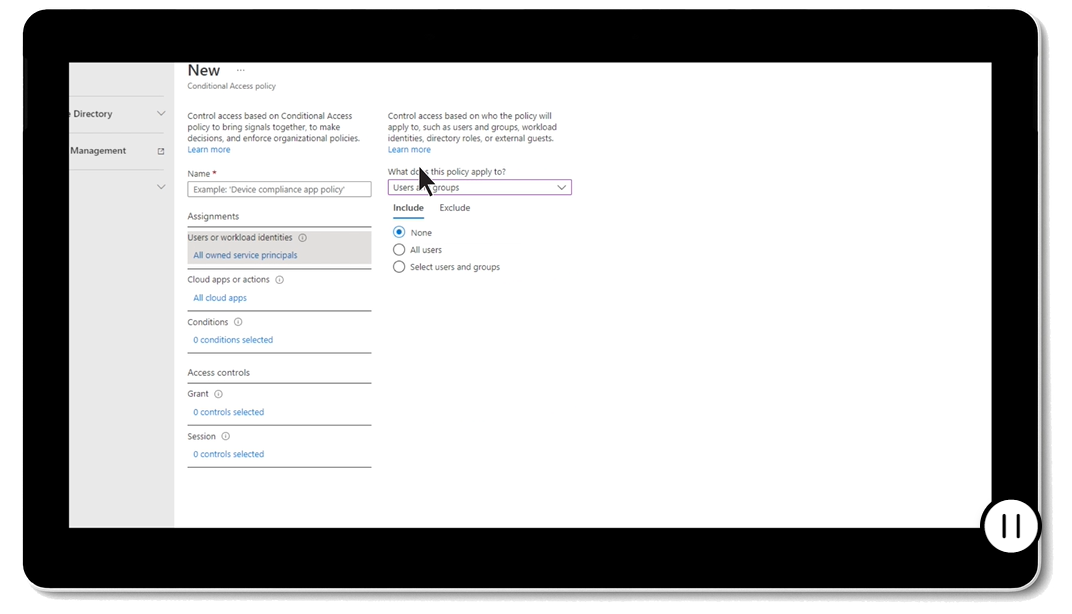Viewport: 1072px width, 614px height.
Task: Switch to the Include tab
Action: pos(408,208)
